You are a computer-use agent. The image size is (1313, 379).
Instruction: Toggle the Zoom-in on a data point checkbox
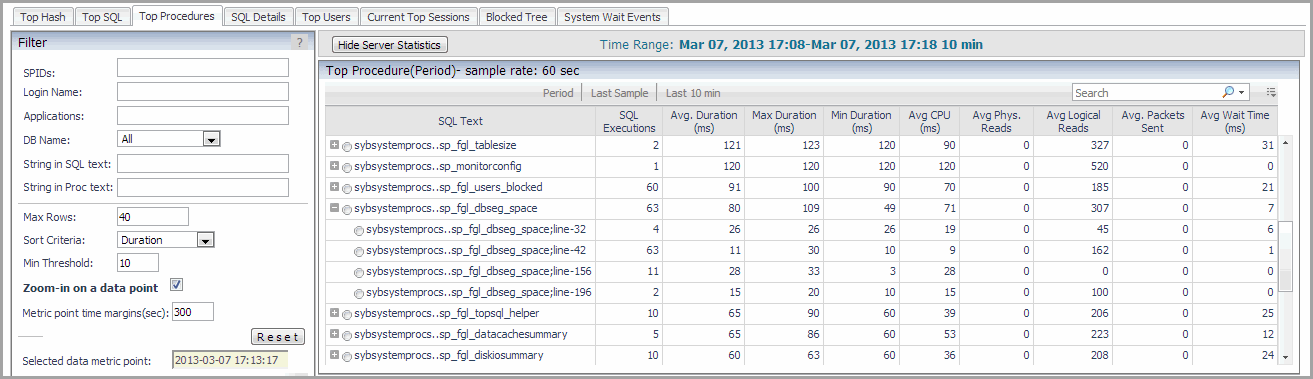(176, 286)
